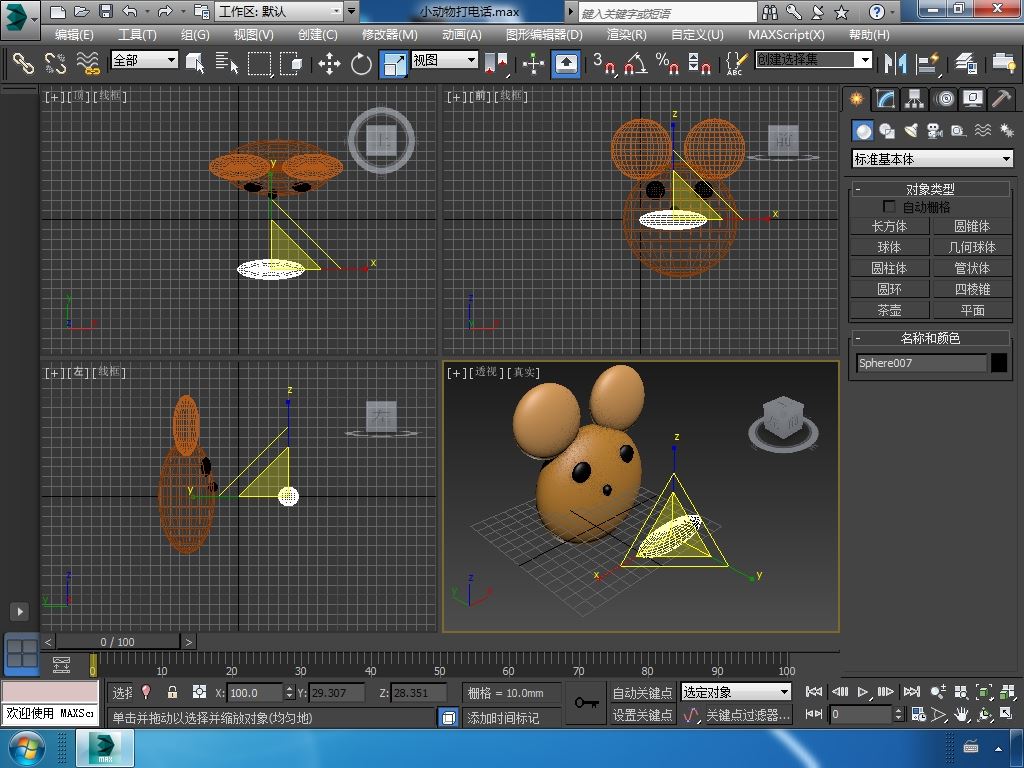Open the MAXScript(X) menu
The height and width of the screenshot is (768, 1024).
coord(786,35)
